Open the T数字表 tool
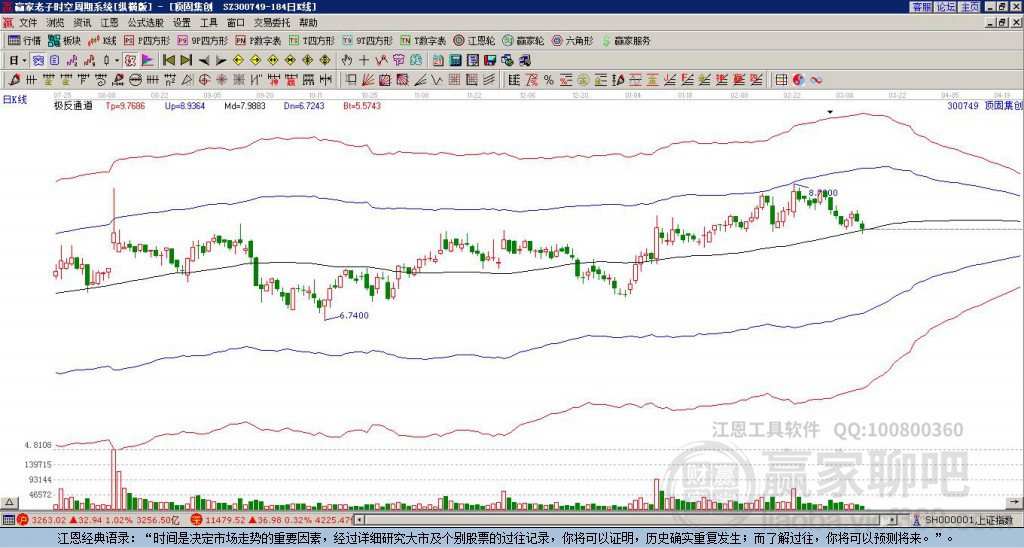The height and width of the screenshot is (548, 1024). [x=423, y=40]
